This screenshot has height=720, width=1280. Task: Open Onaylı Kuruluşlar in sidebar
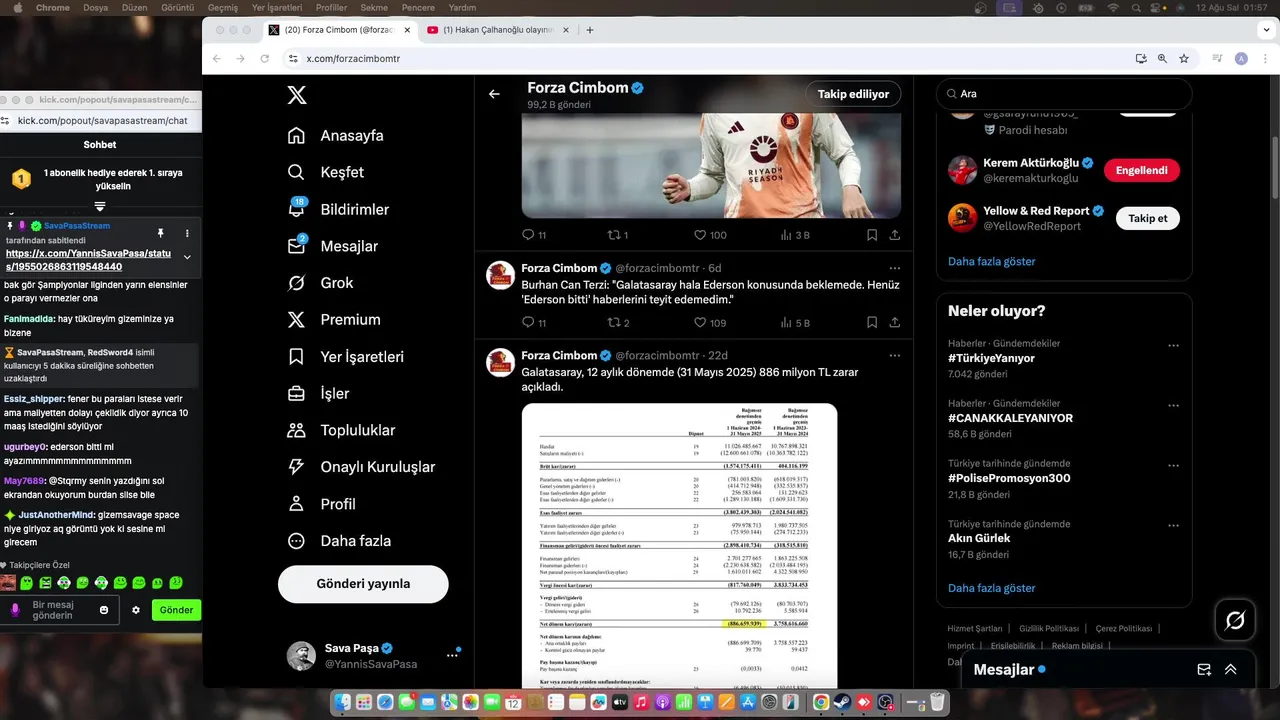click(361, 467)
